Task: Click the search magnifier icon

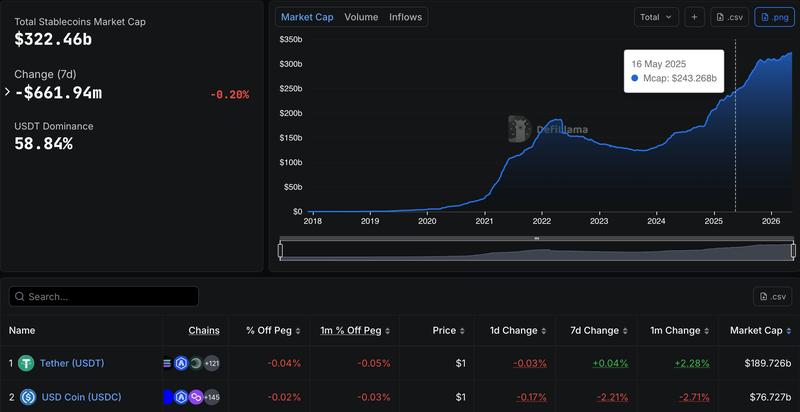Action: [x=19, y=297]
